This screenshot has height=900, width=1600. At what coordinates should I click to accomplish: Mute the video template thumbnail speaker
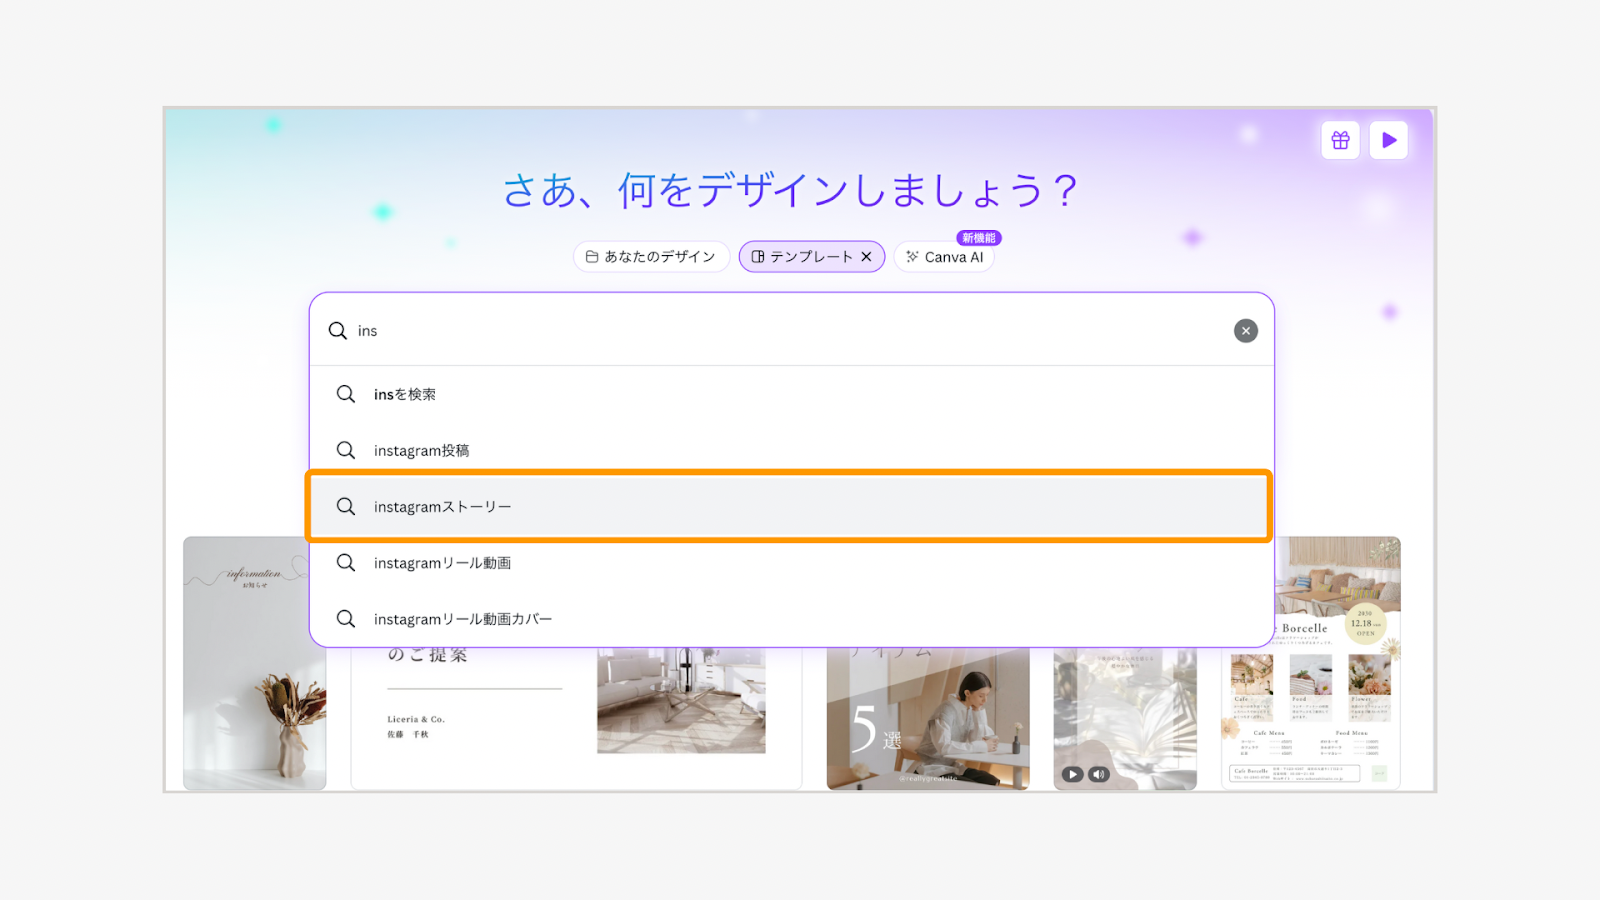(x=1098, y=774)
